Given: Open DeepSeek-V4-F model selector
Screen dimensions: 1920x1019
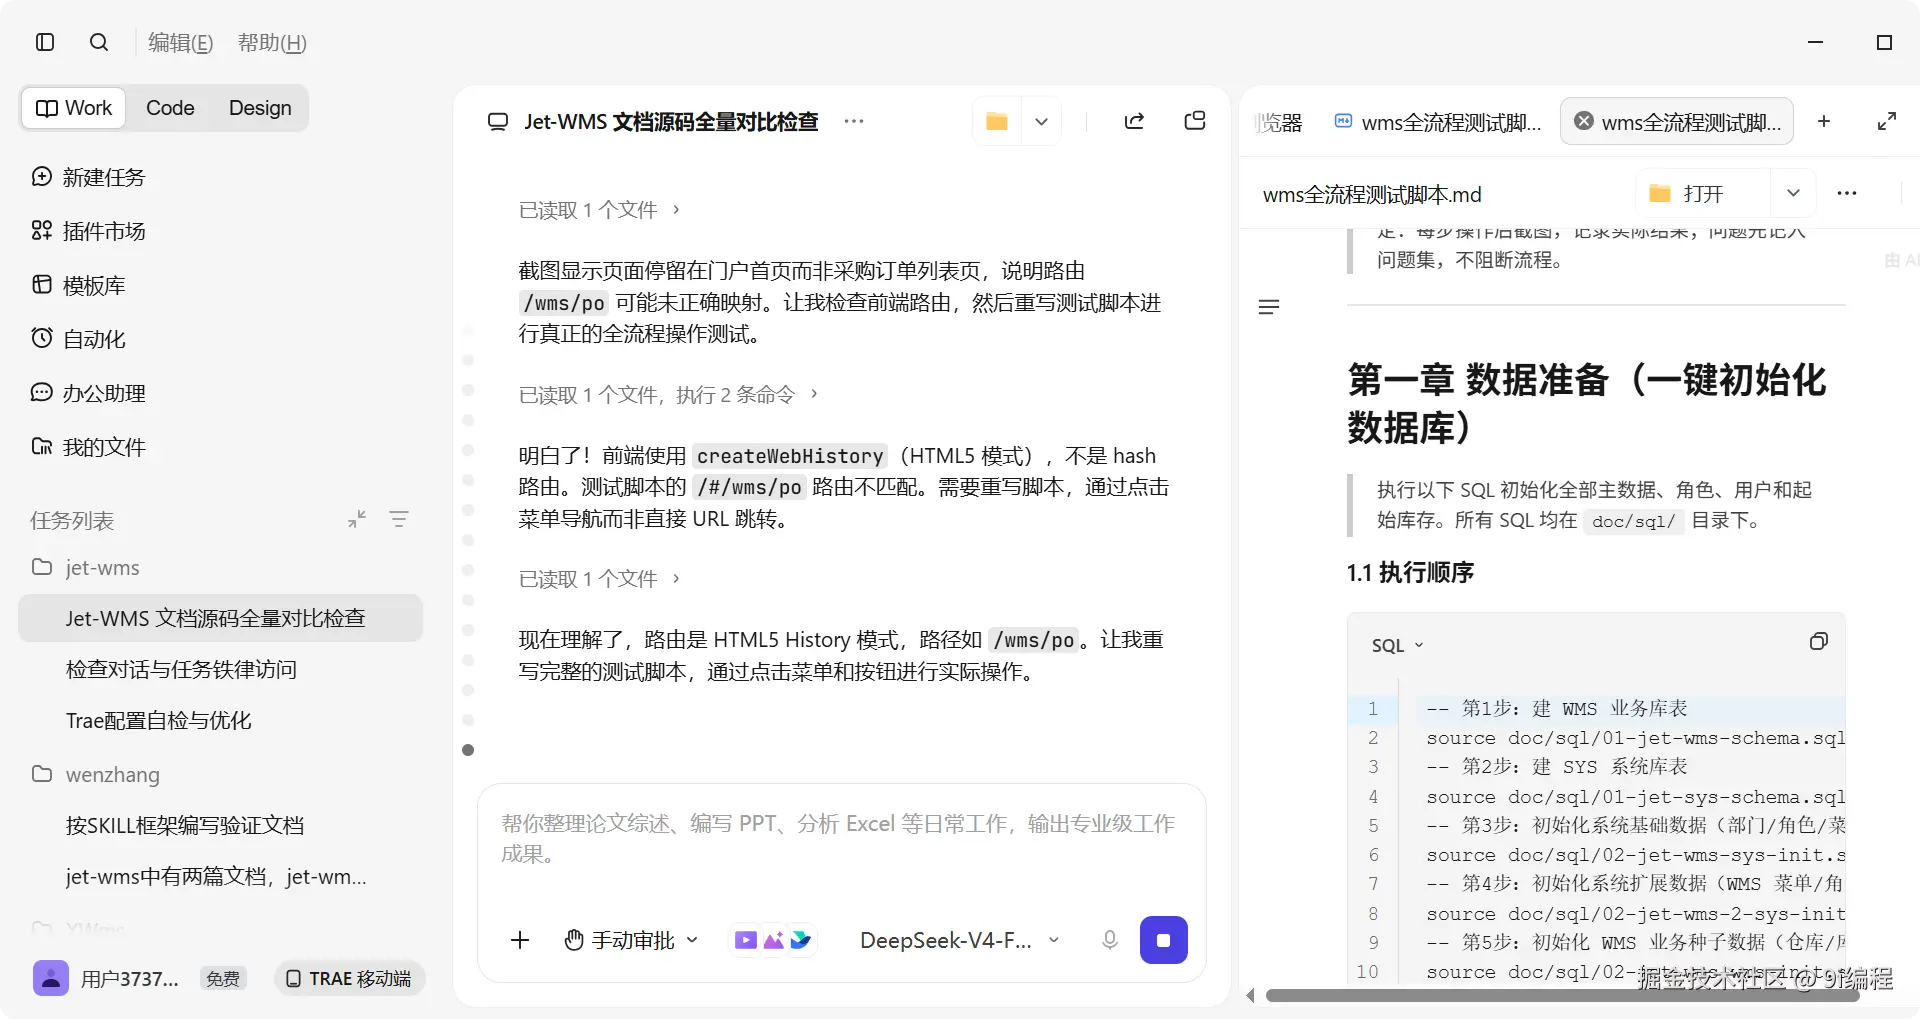Looking at the screenshot, I should pyautogui.click(x=958, y=940).
